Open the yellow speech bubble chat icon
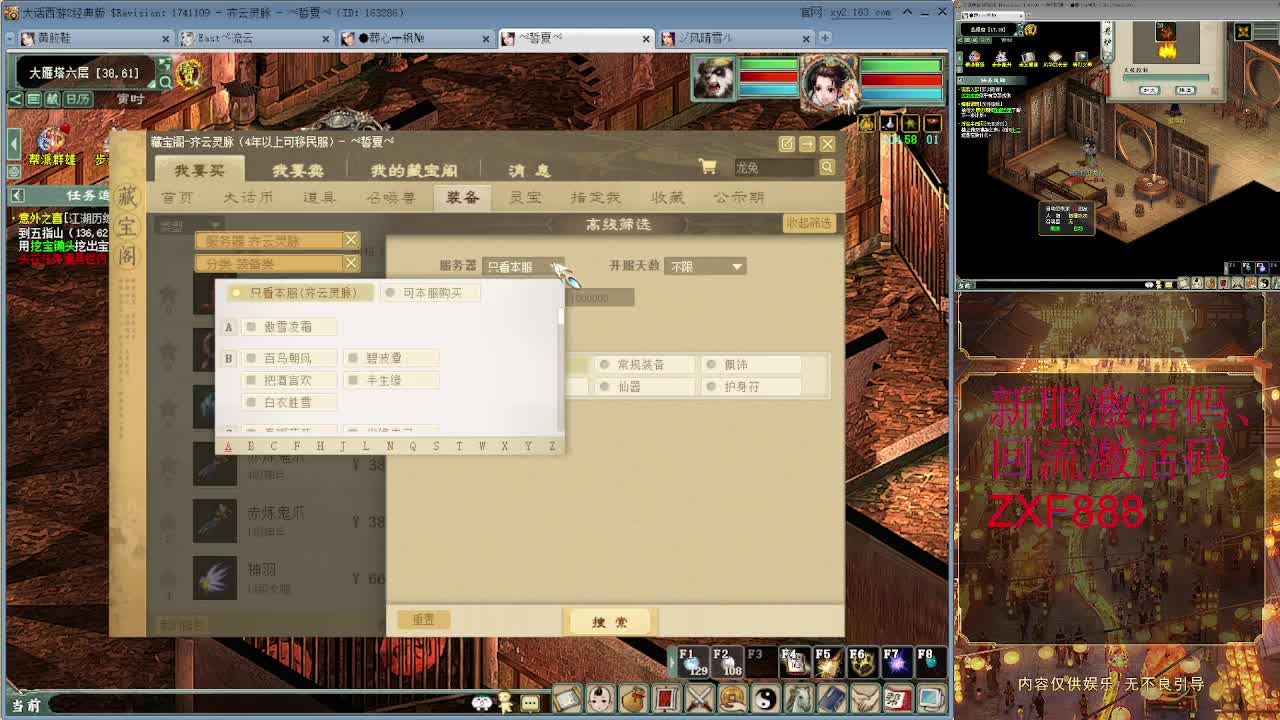The height and width of the screenshot is (720, 1280). [x=530, y=702]
